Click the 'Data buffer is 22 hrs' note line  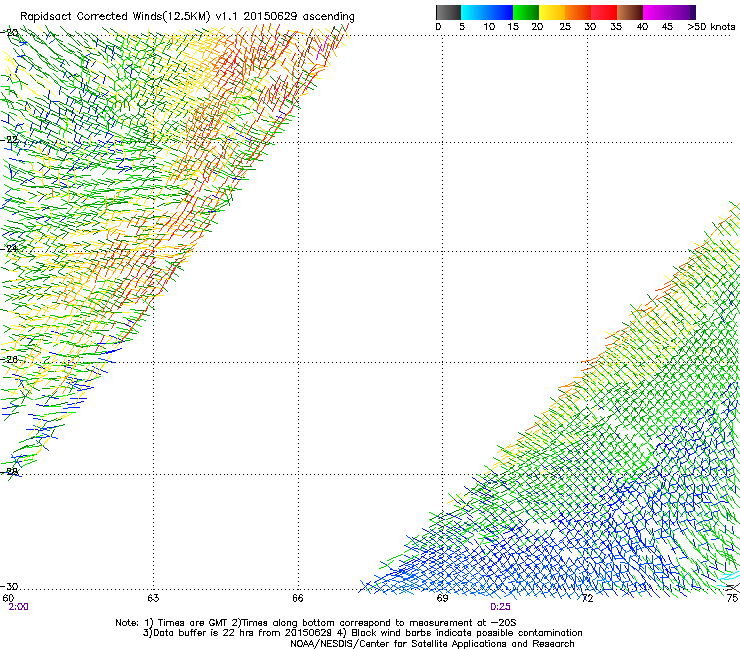(362, 633)
